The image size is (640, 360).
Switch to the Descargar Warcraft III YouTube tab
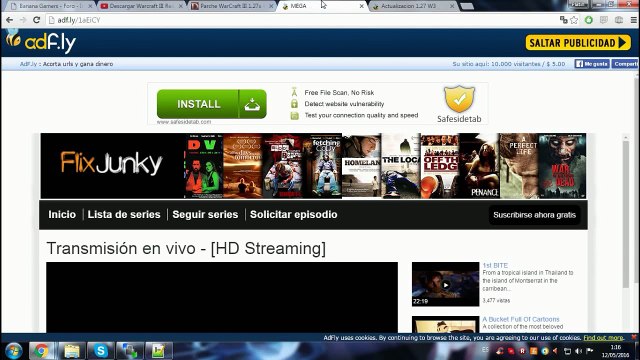coord(140,6)
